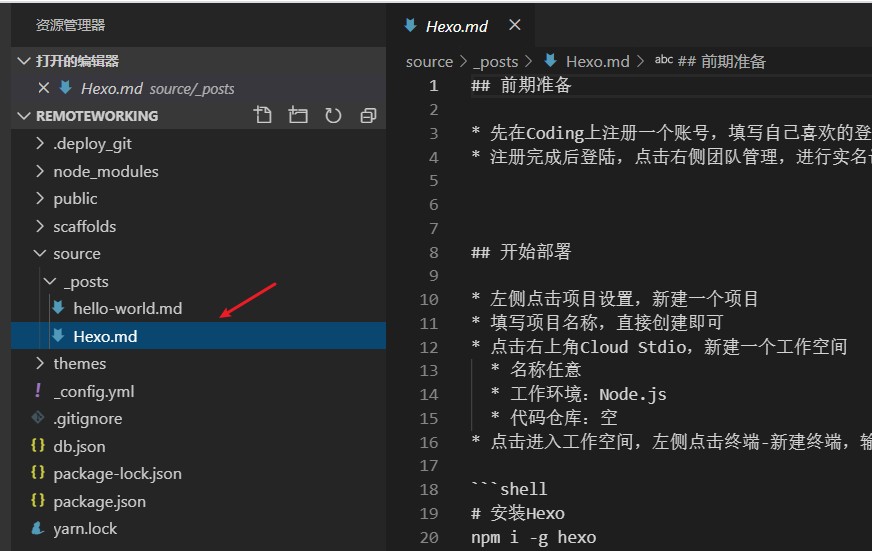Open yarn.lock file
This screenshot has height=551, width=872.
click(x=85, y=529)
